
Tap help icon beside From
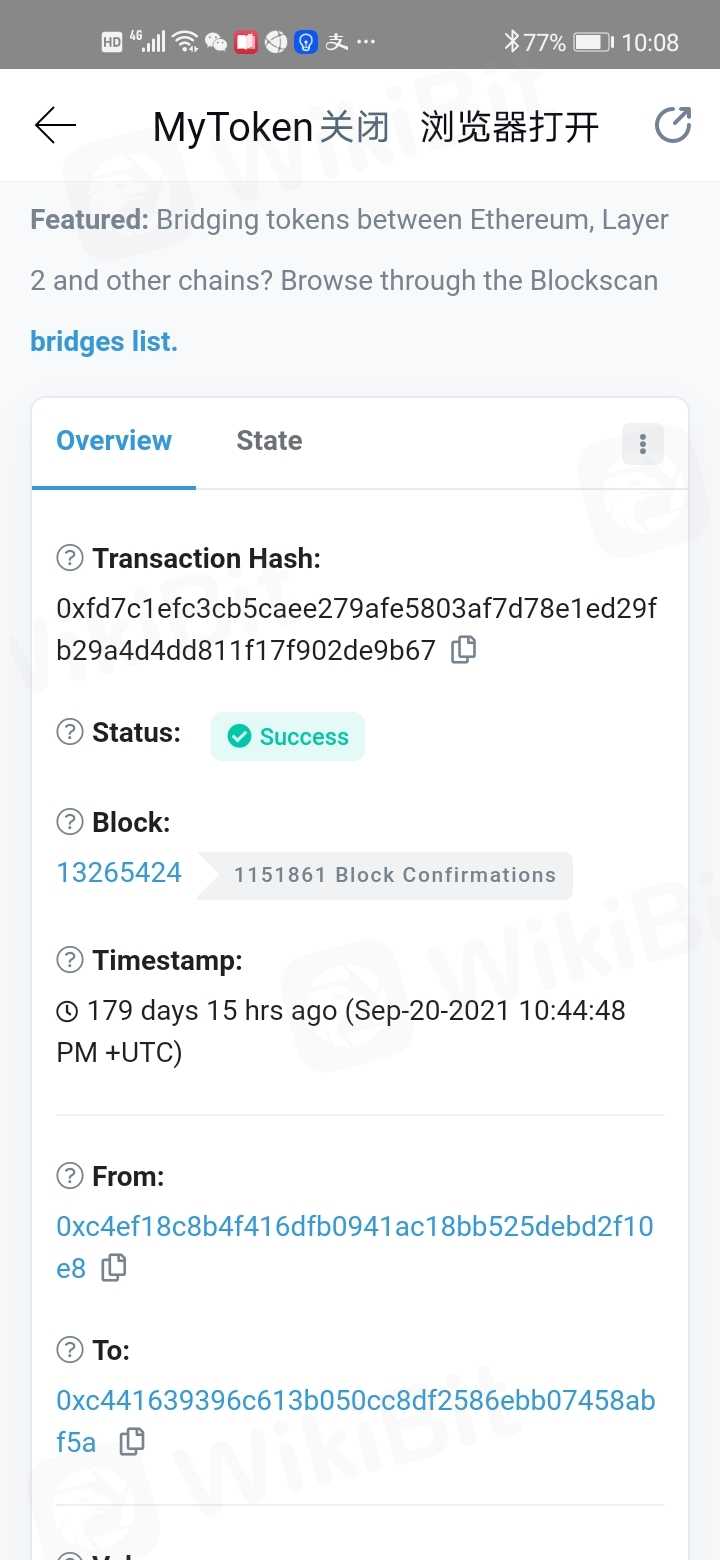tap(70, 1176)
